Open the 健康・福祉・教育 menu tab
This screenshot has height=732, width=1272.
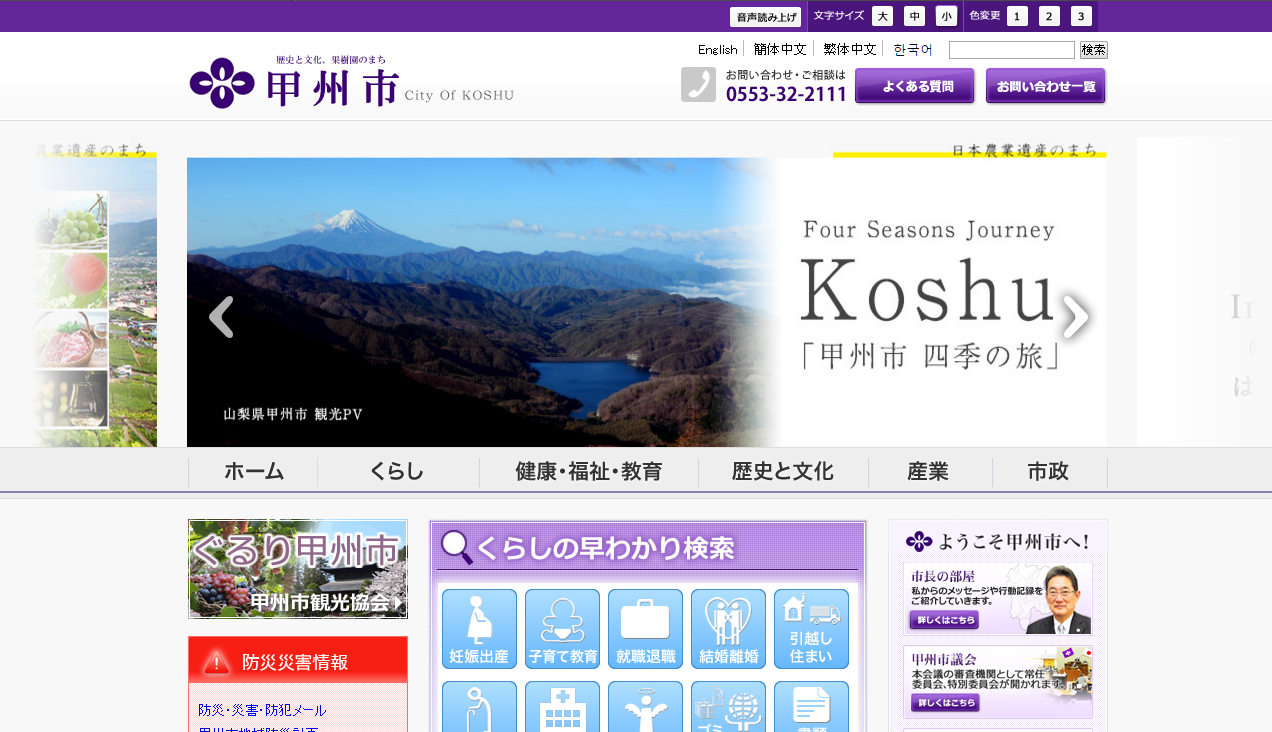coord(588,472)
